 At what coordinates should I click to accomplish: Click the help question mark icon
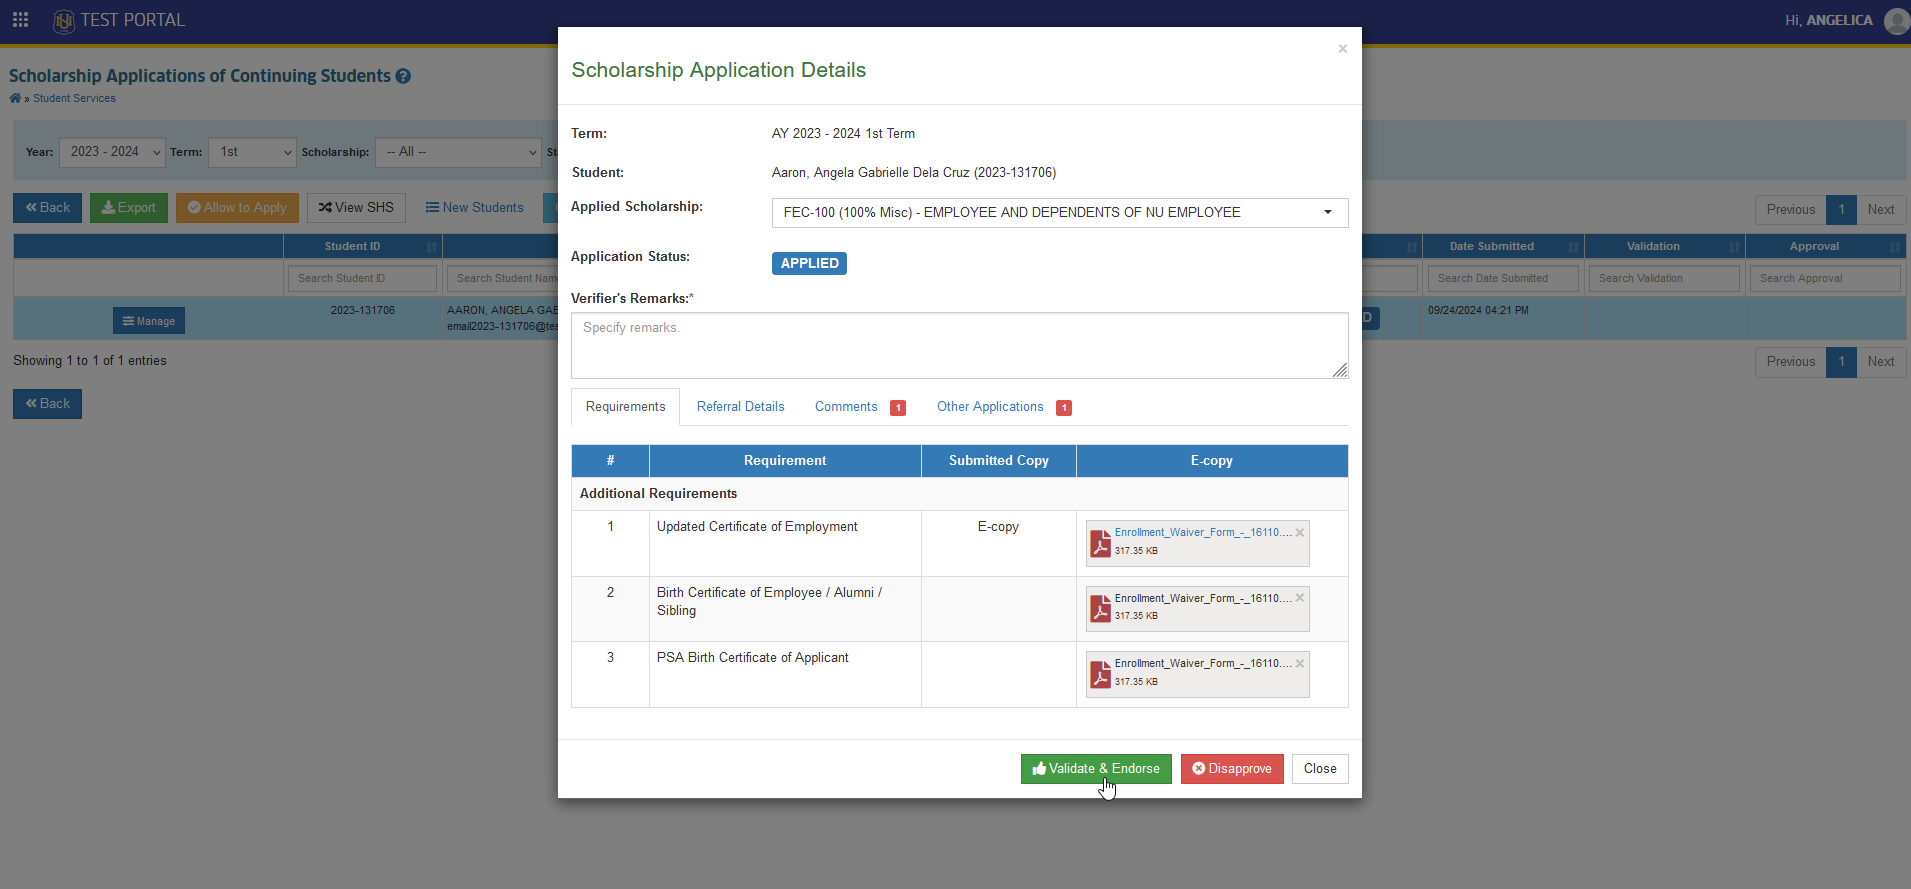click(403, 76)
